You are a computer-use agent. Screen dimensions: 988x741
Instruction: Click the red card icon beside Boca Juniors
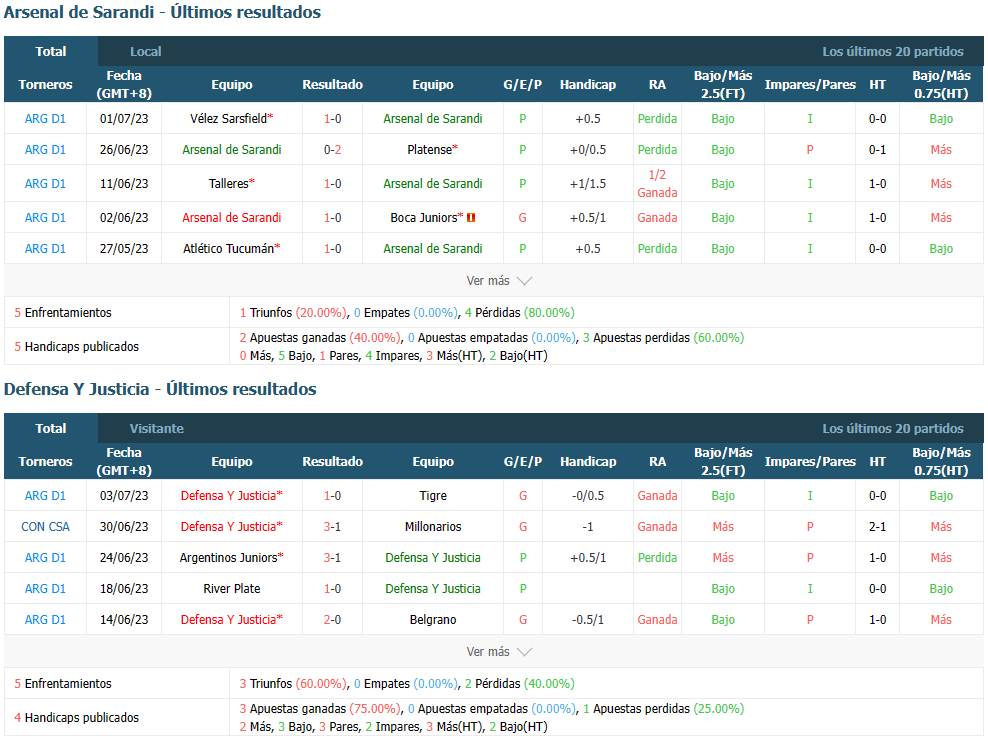(x=471, y=218)
